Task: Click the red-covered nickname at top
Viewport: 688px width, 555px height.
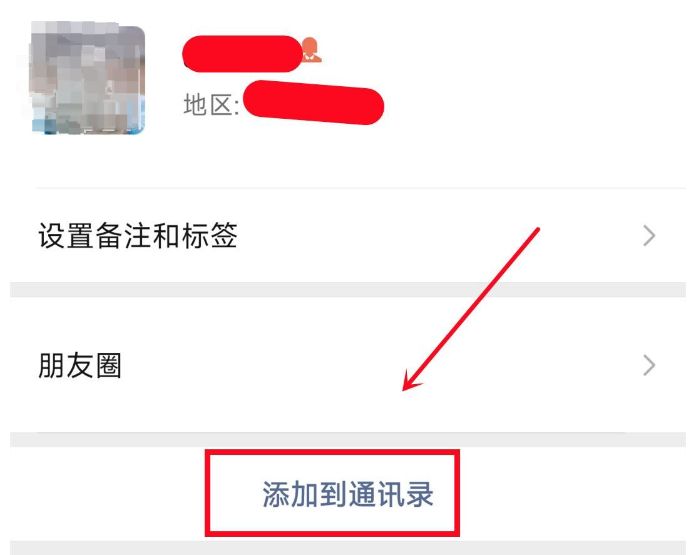Action: point(242,54)
